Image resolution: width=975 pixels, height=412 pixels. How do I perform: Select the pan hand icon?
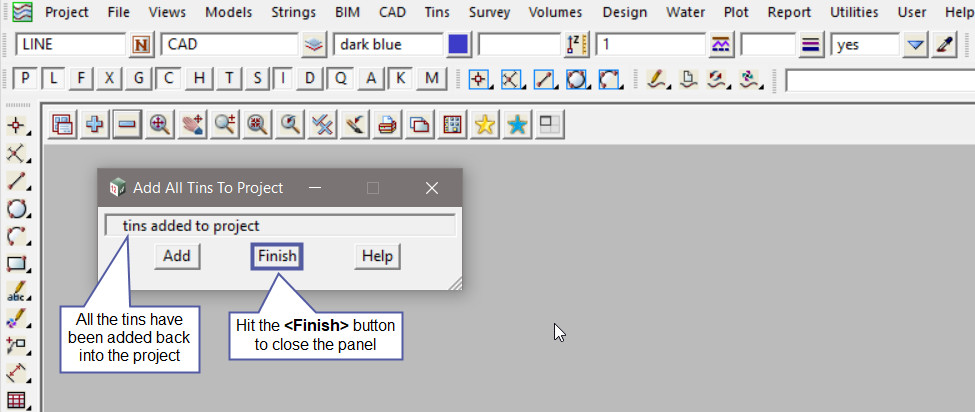click(192, 125)
